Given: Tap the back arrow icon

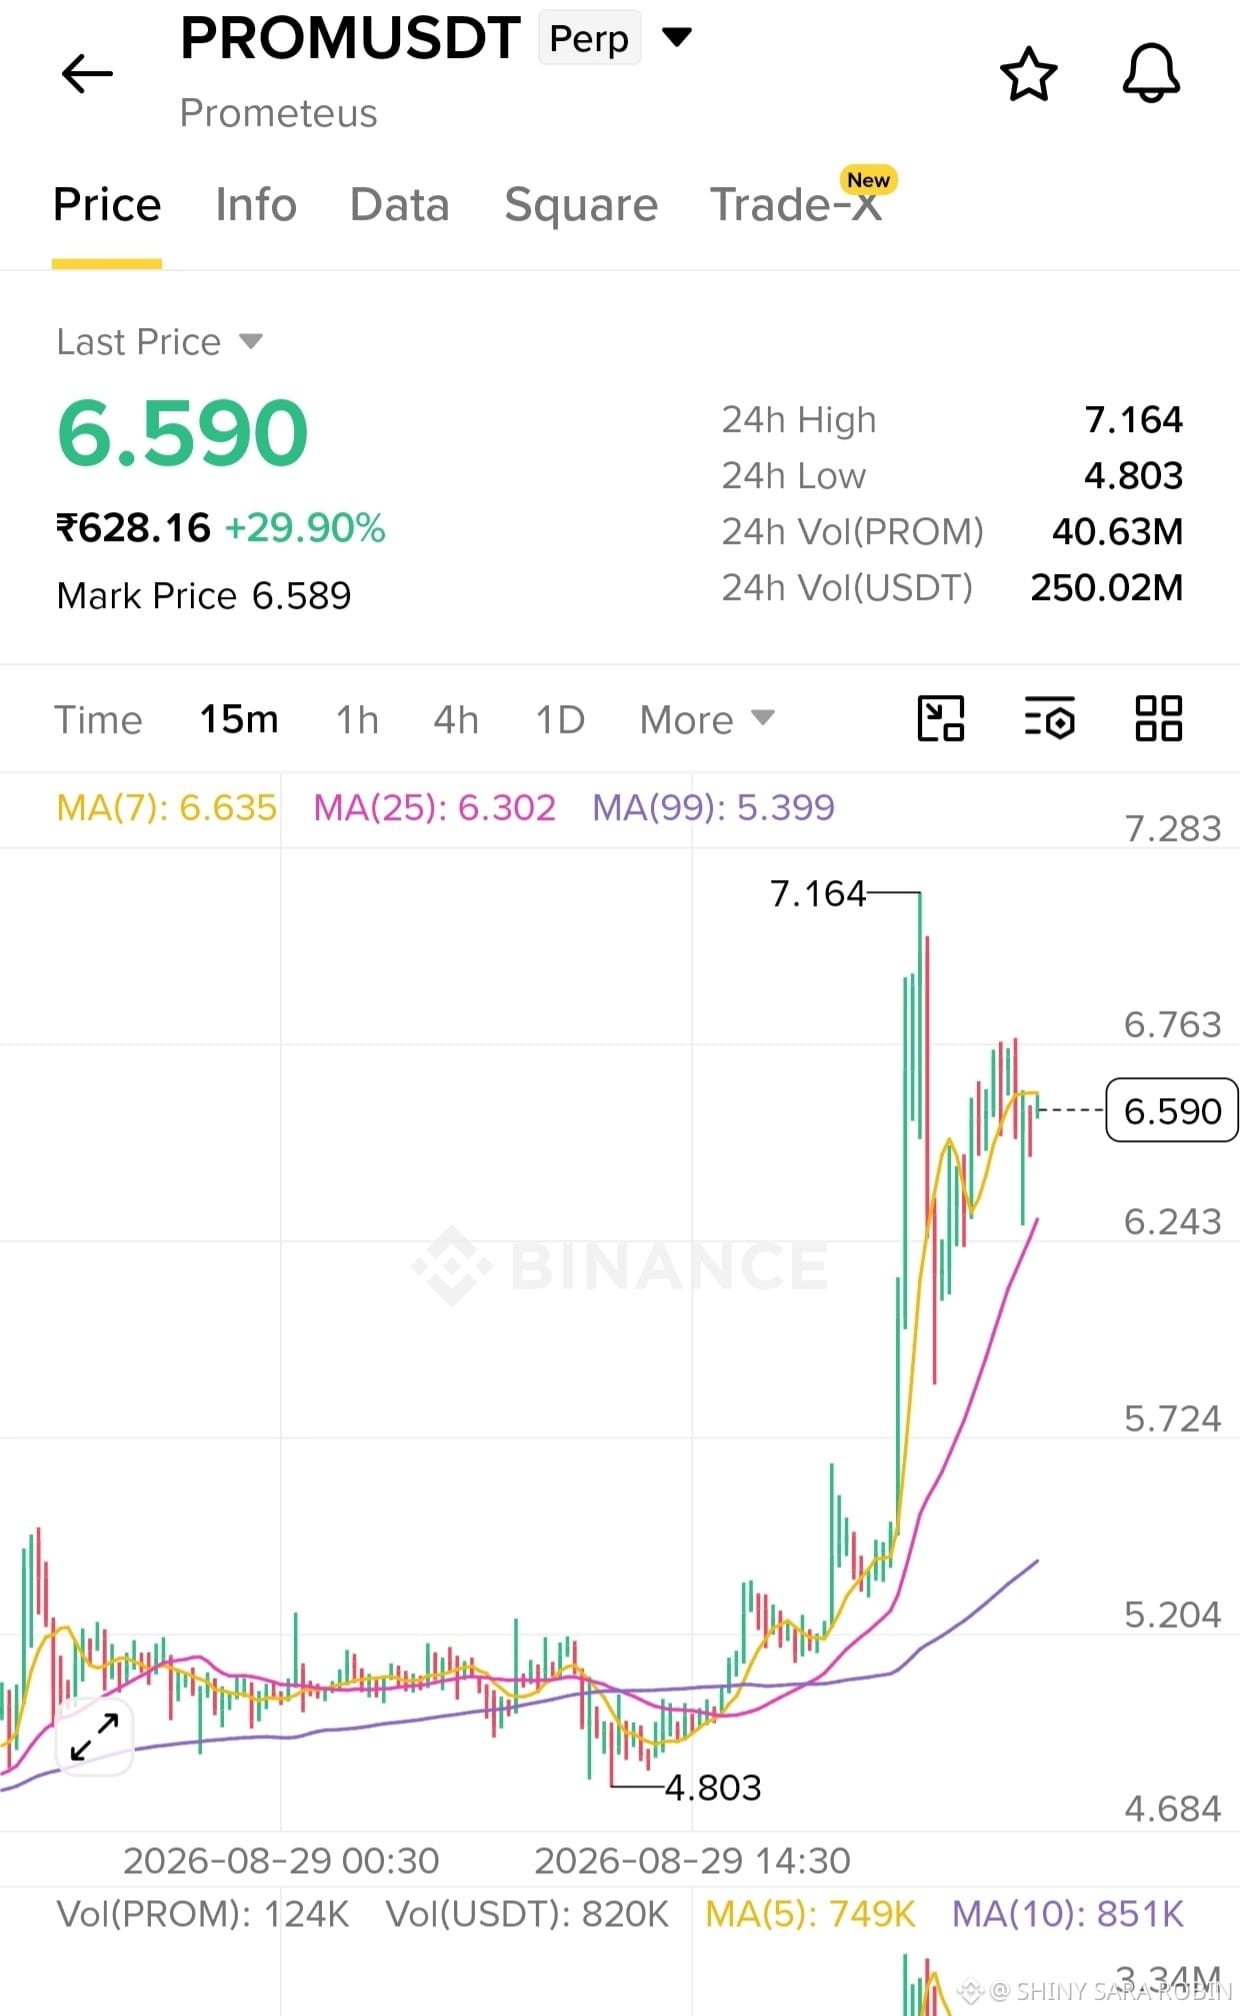Looking at the screenshot, I should point(87,74).
